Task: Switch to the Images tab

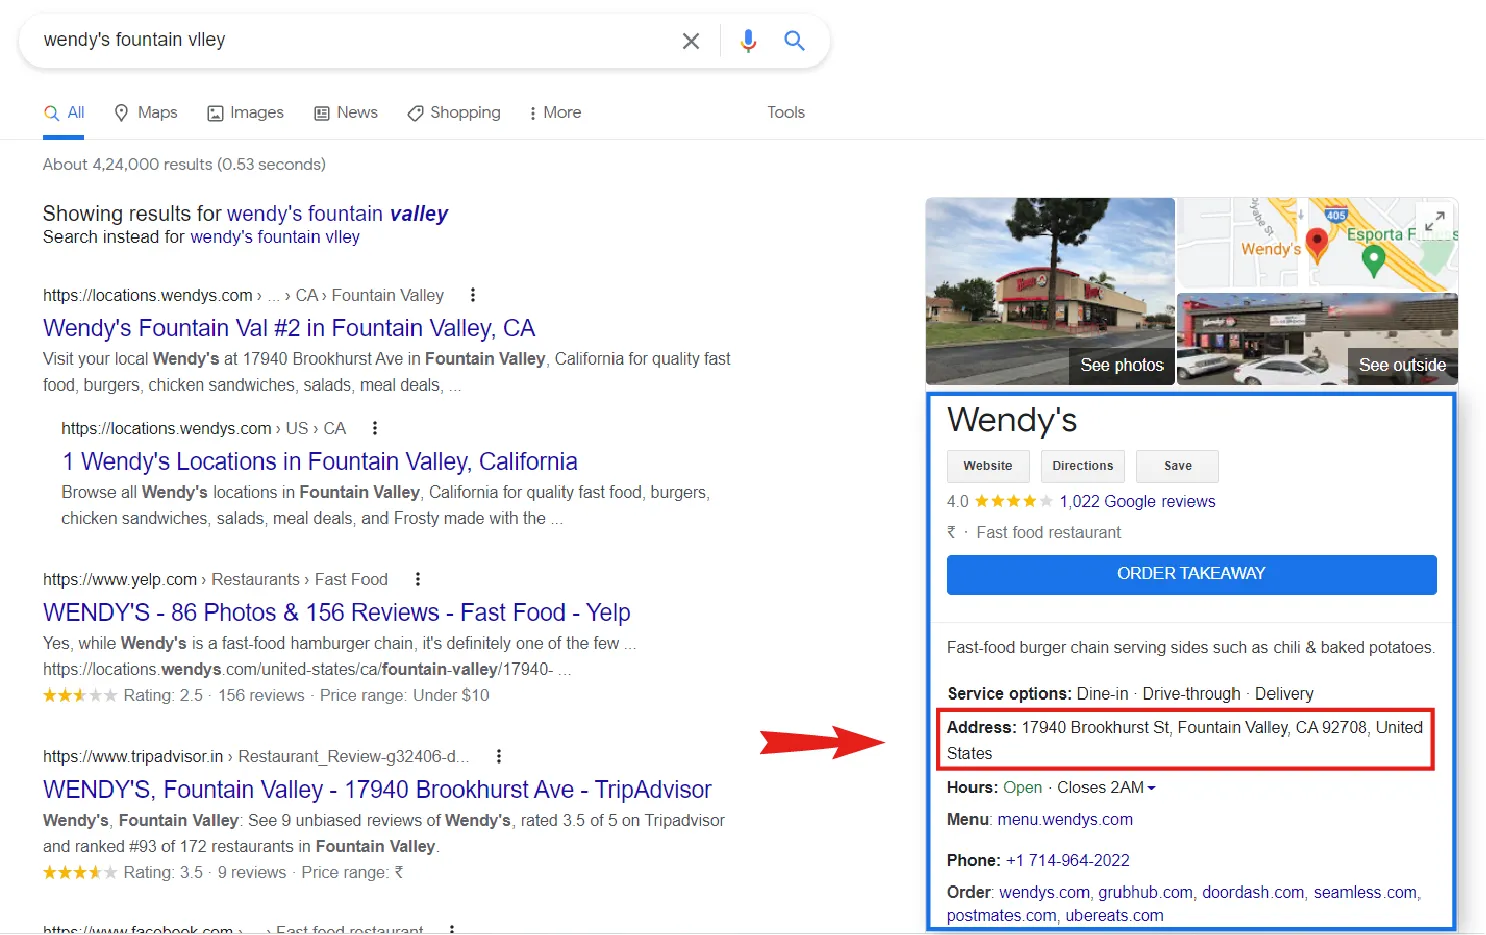Action: 246,113
